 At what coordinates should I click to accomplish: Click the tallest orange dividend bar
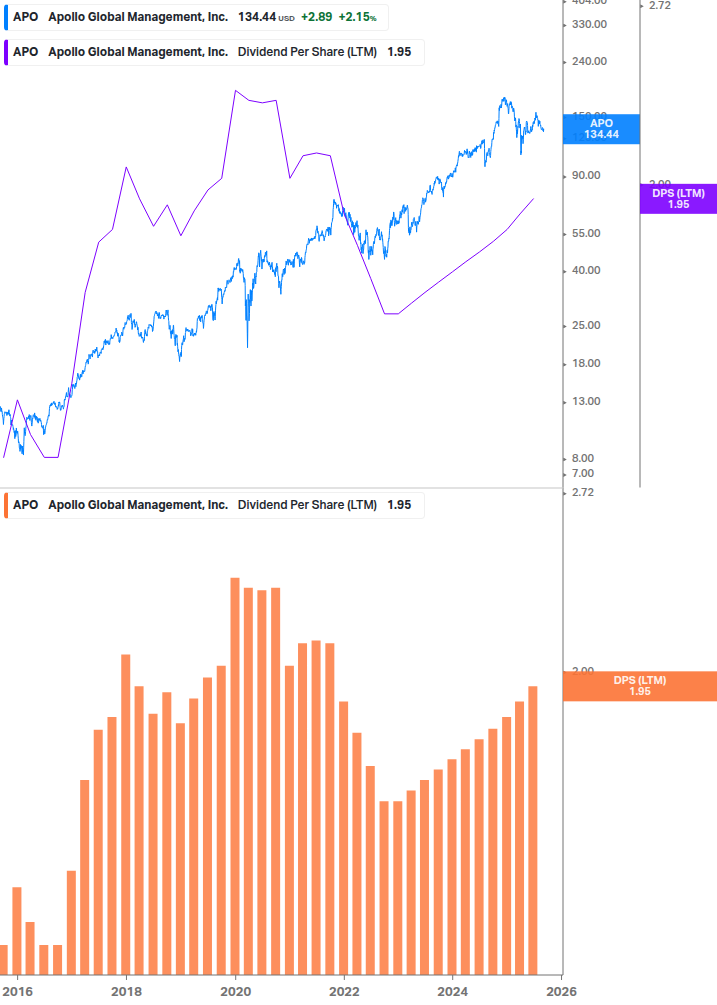[x=235, y=776]
